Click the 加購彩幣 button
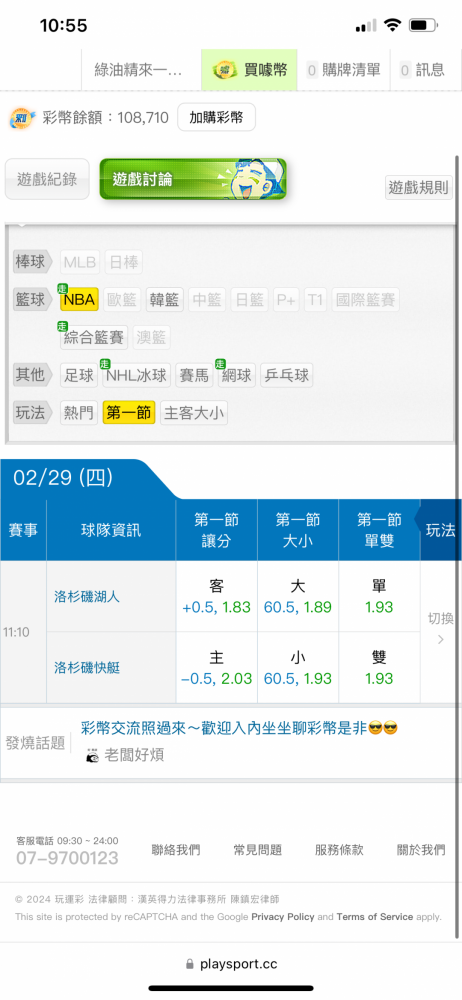 (216, 117)
